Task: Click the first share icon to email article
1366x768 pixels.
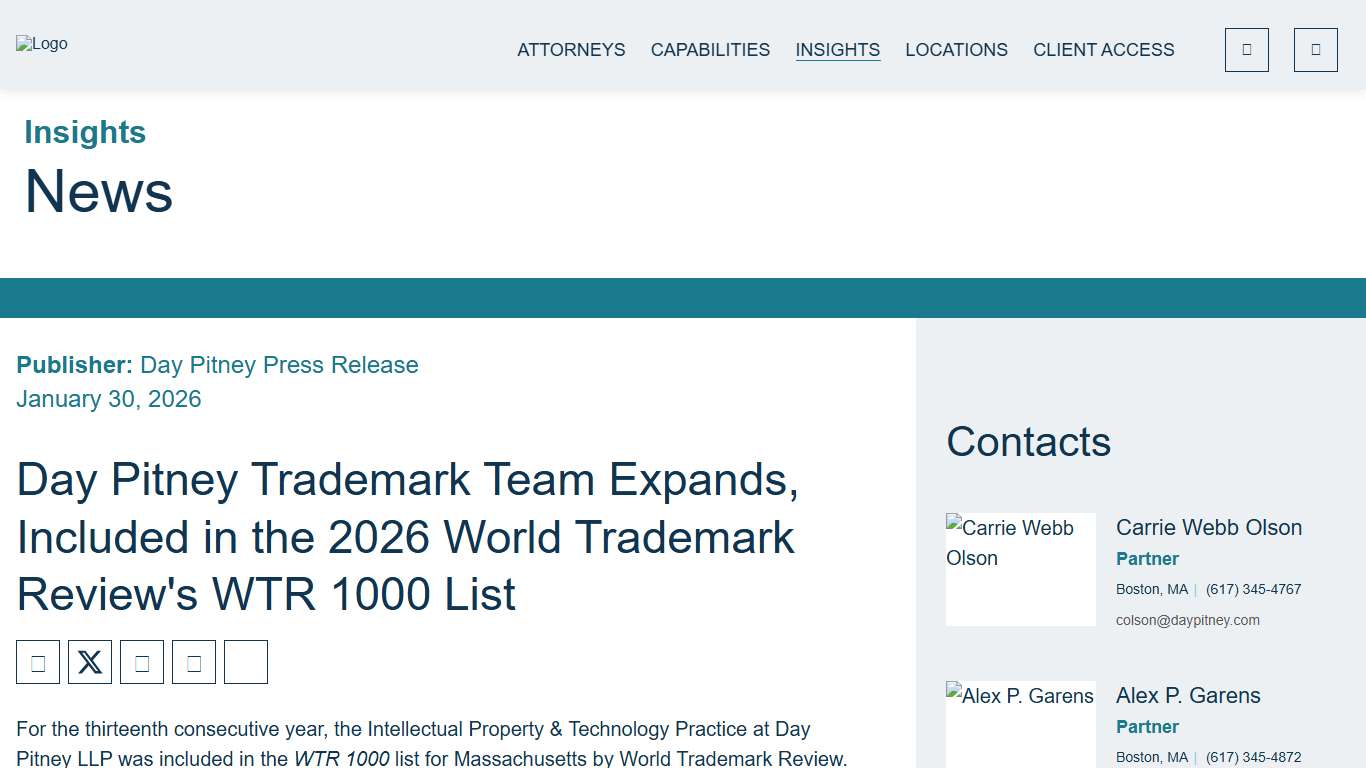Action: (38, 661)
